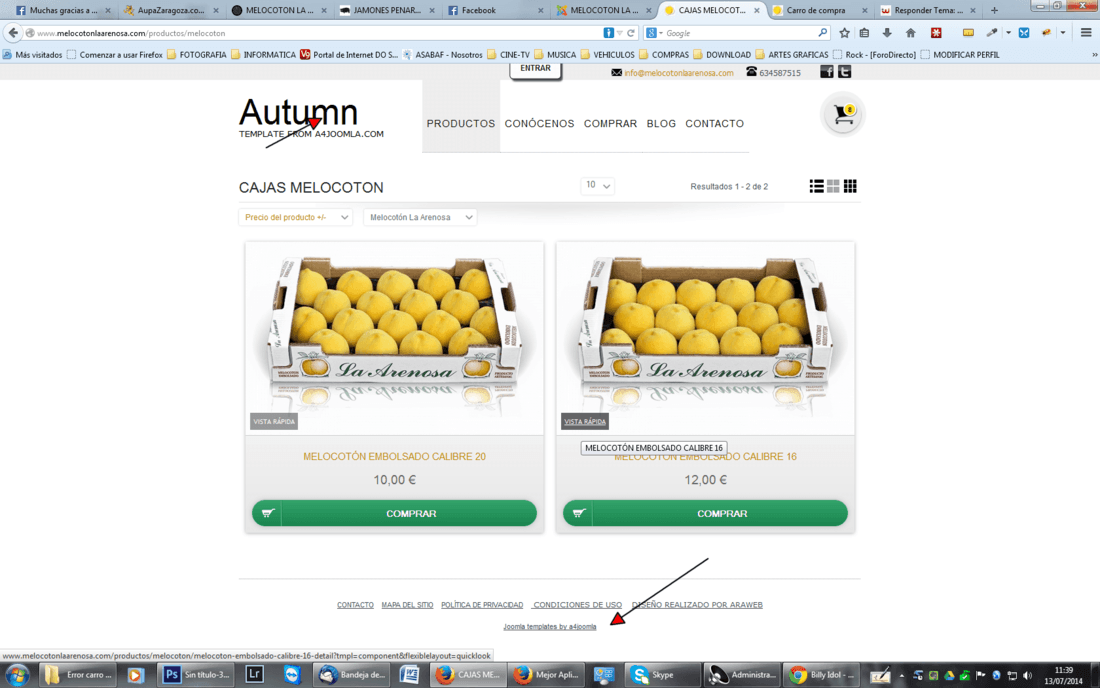Open TeamViewer from the taskbar

click(x=292, y=675)
